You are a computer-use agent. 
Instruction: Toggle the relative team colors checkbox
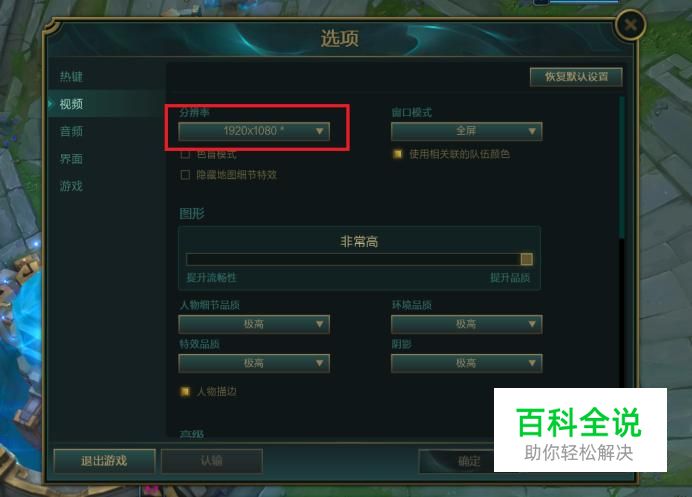[x=398, y=154]
